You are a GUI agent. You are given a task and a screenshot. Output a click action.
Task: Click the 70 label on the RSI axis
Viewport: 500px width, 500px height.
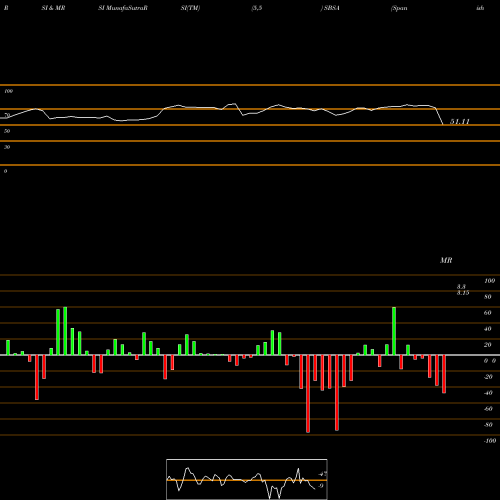pyautogui.click(x=7, y=115)
